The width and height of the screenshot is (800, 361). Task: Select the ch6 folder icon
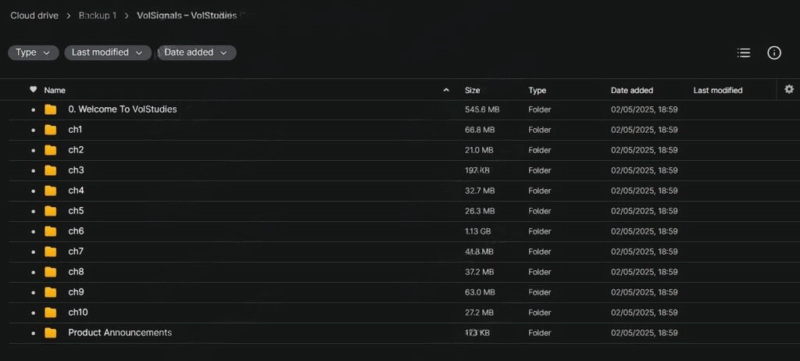(51, 231)
